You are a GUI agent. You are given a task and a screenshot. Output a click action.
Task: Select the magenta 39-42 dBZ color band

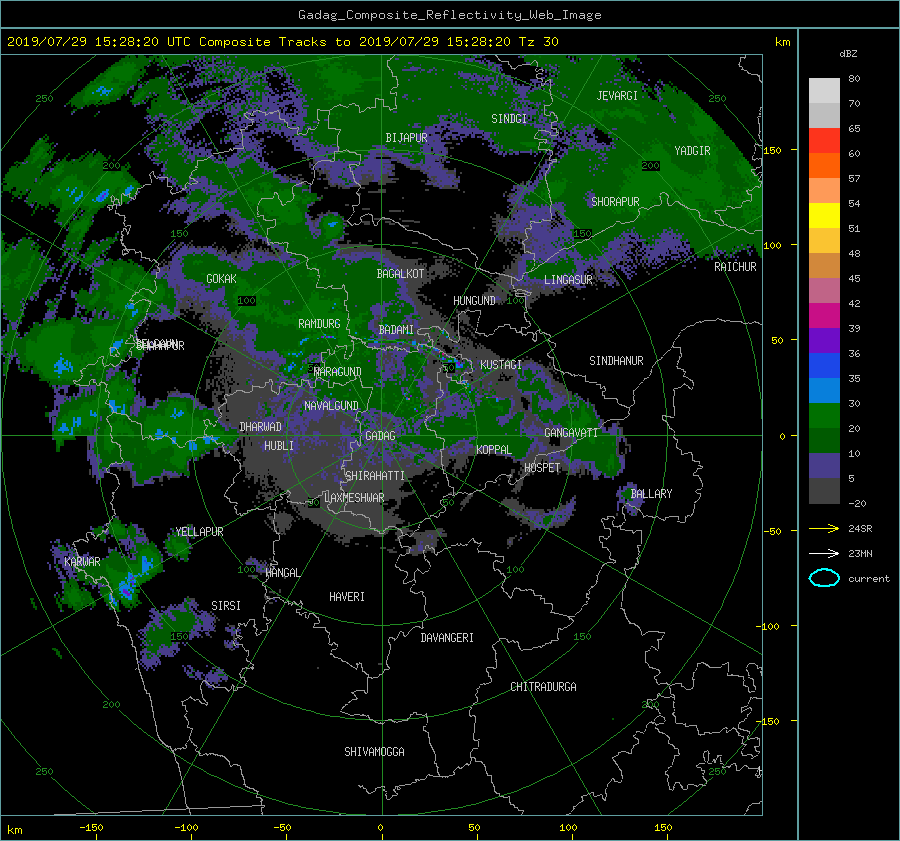(x=824, y=316)
